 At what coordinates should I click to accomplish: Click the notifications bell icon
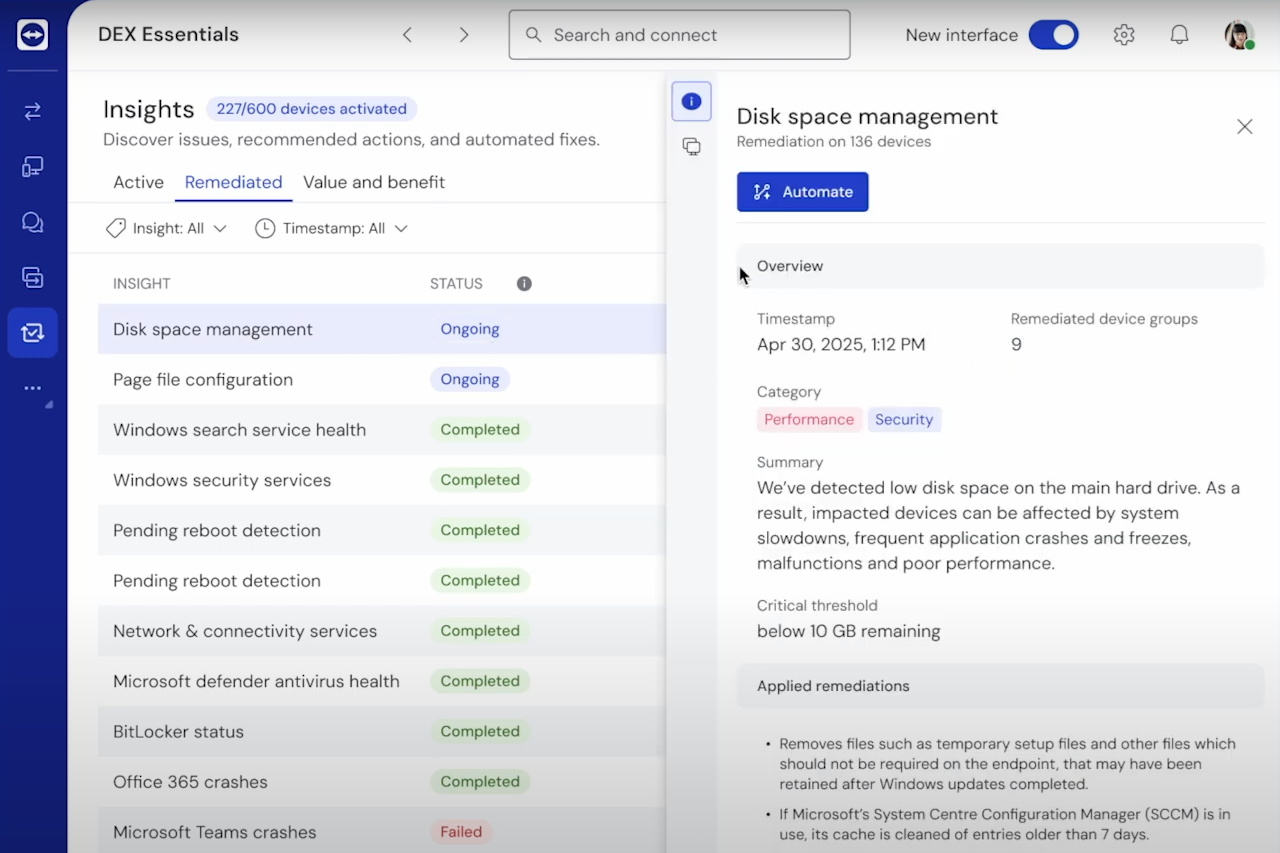click(x=1179, y=35)
